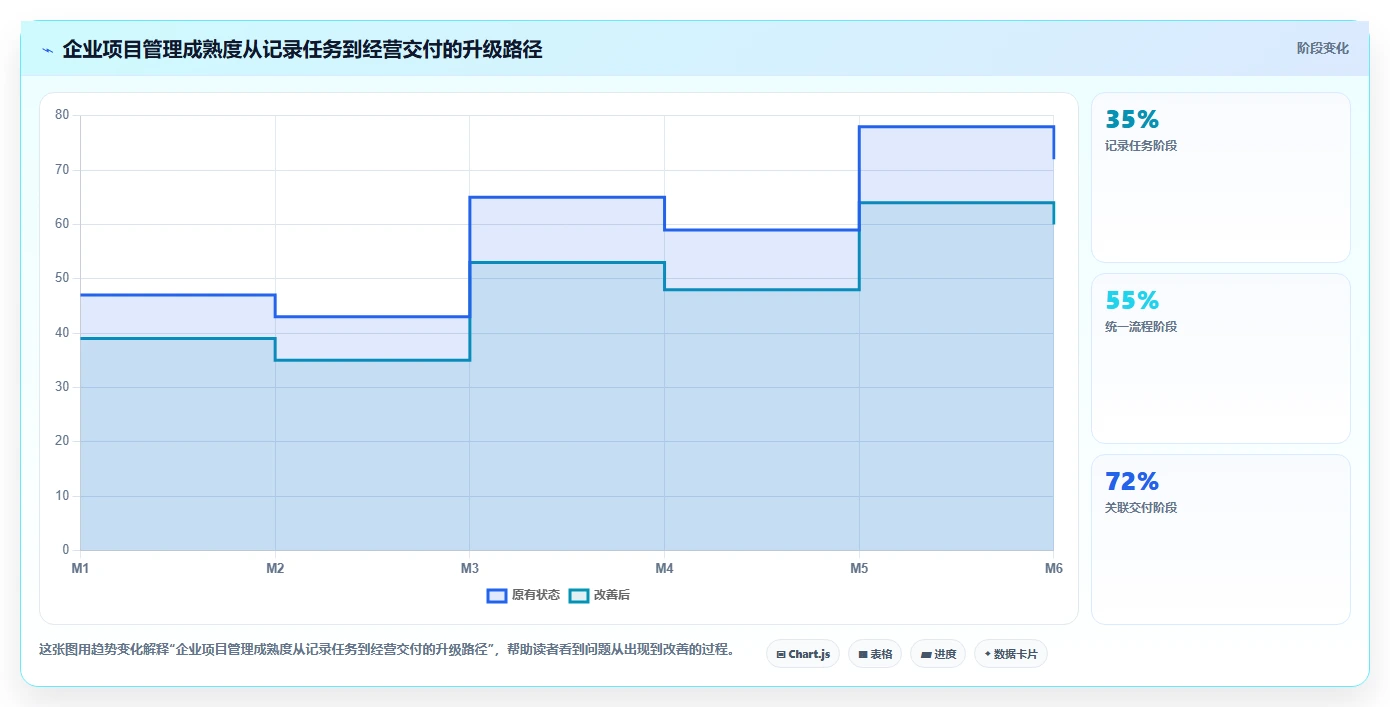
Task: Click the M6 x-axis label
Action: [1053, 568]
